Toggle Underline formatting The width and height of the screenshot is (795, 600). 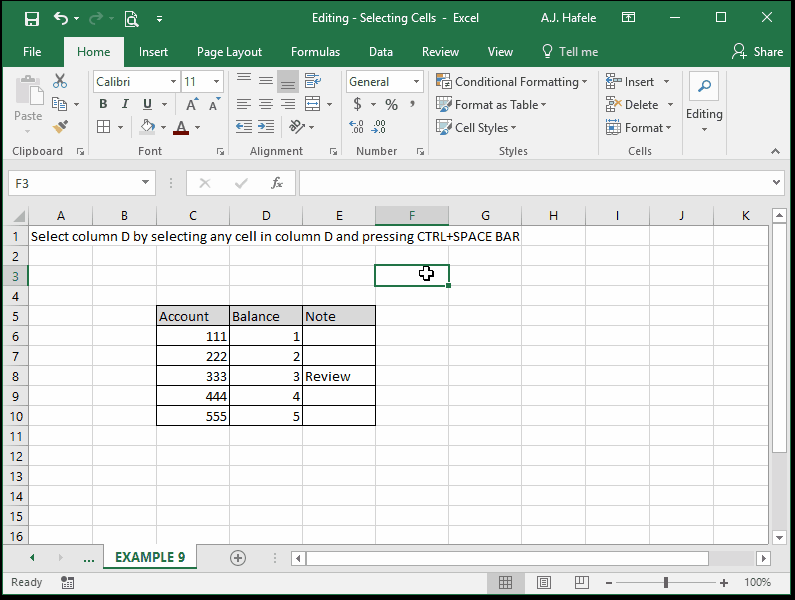coord(147,104)
